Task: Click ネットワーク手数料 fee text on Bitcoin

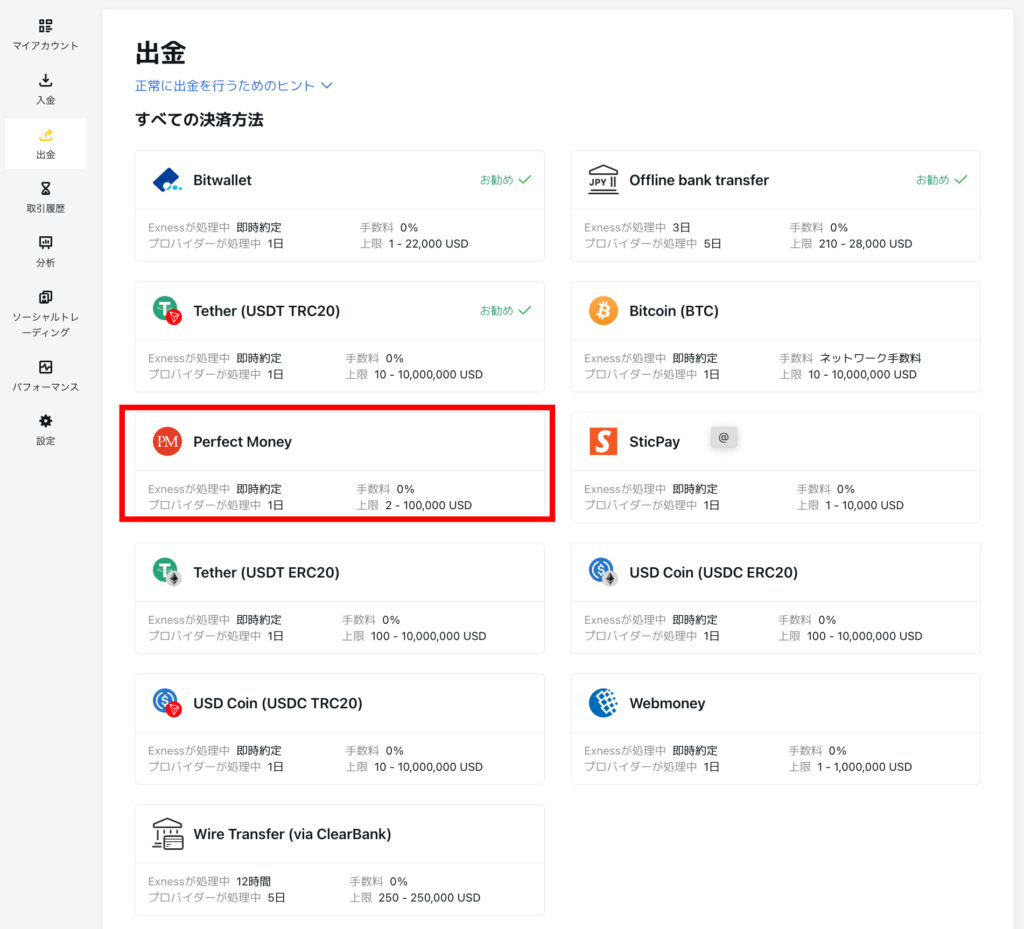Action: (x=870, y=358)
